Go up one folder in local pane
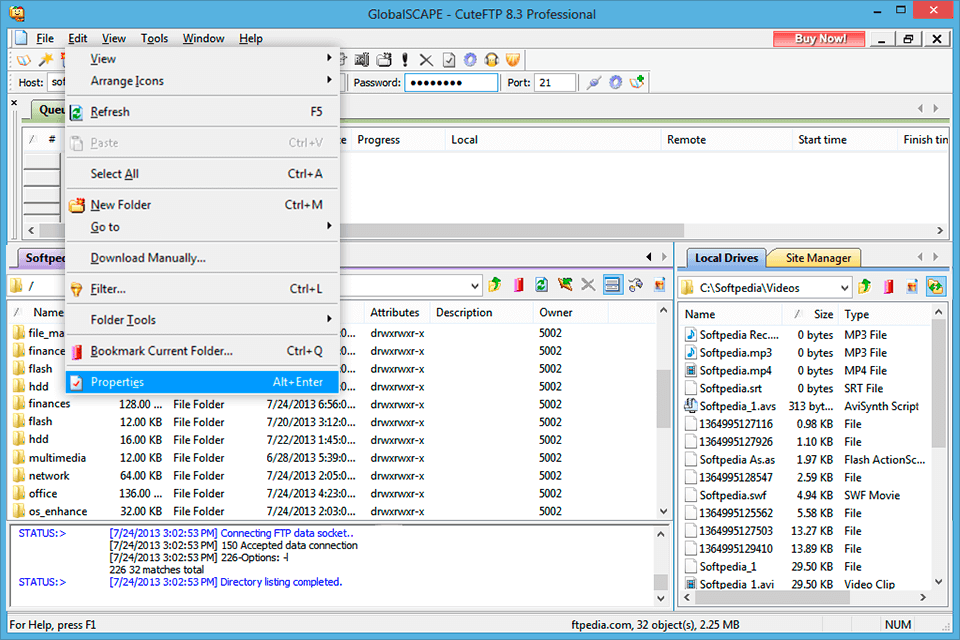This screenshot has height=640, width=960. coord(865,287)
